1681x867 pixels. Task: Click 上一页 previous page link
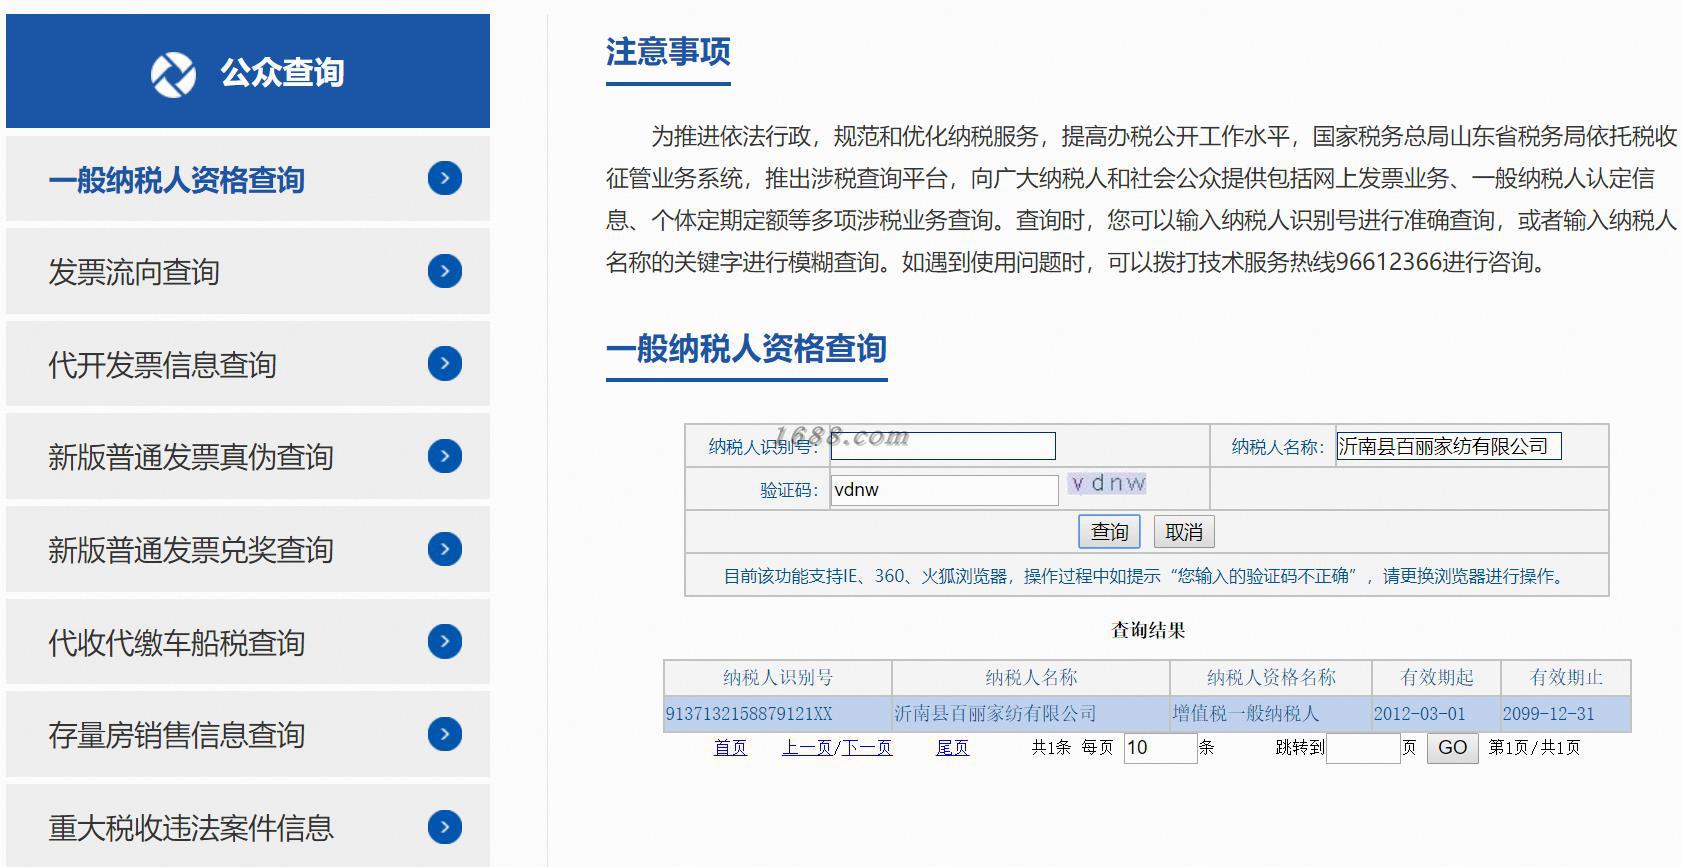pyautogui.click(x=806, y=748)
